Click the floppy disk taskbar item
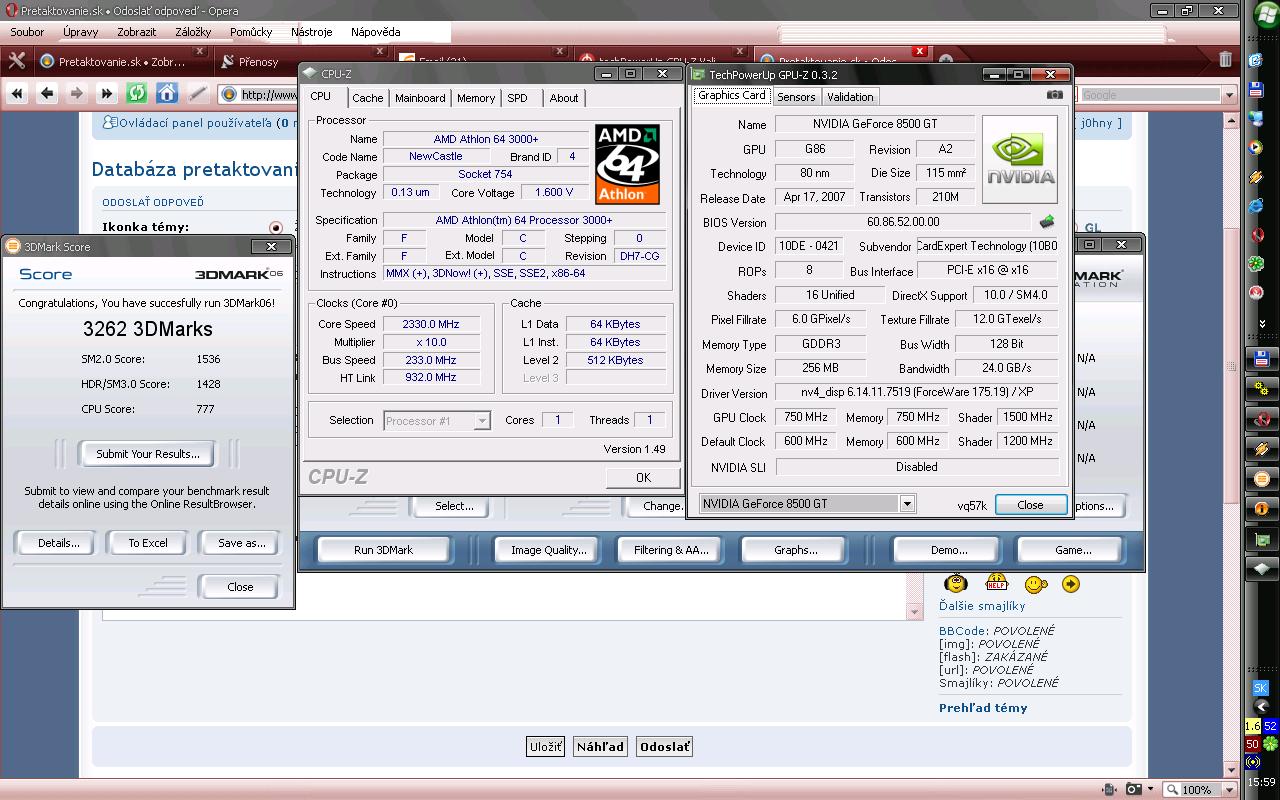 pos(1261,358)
